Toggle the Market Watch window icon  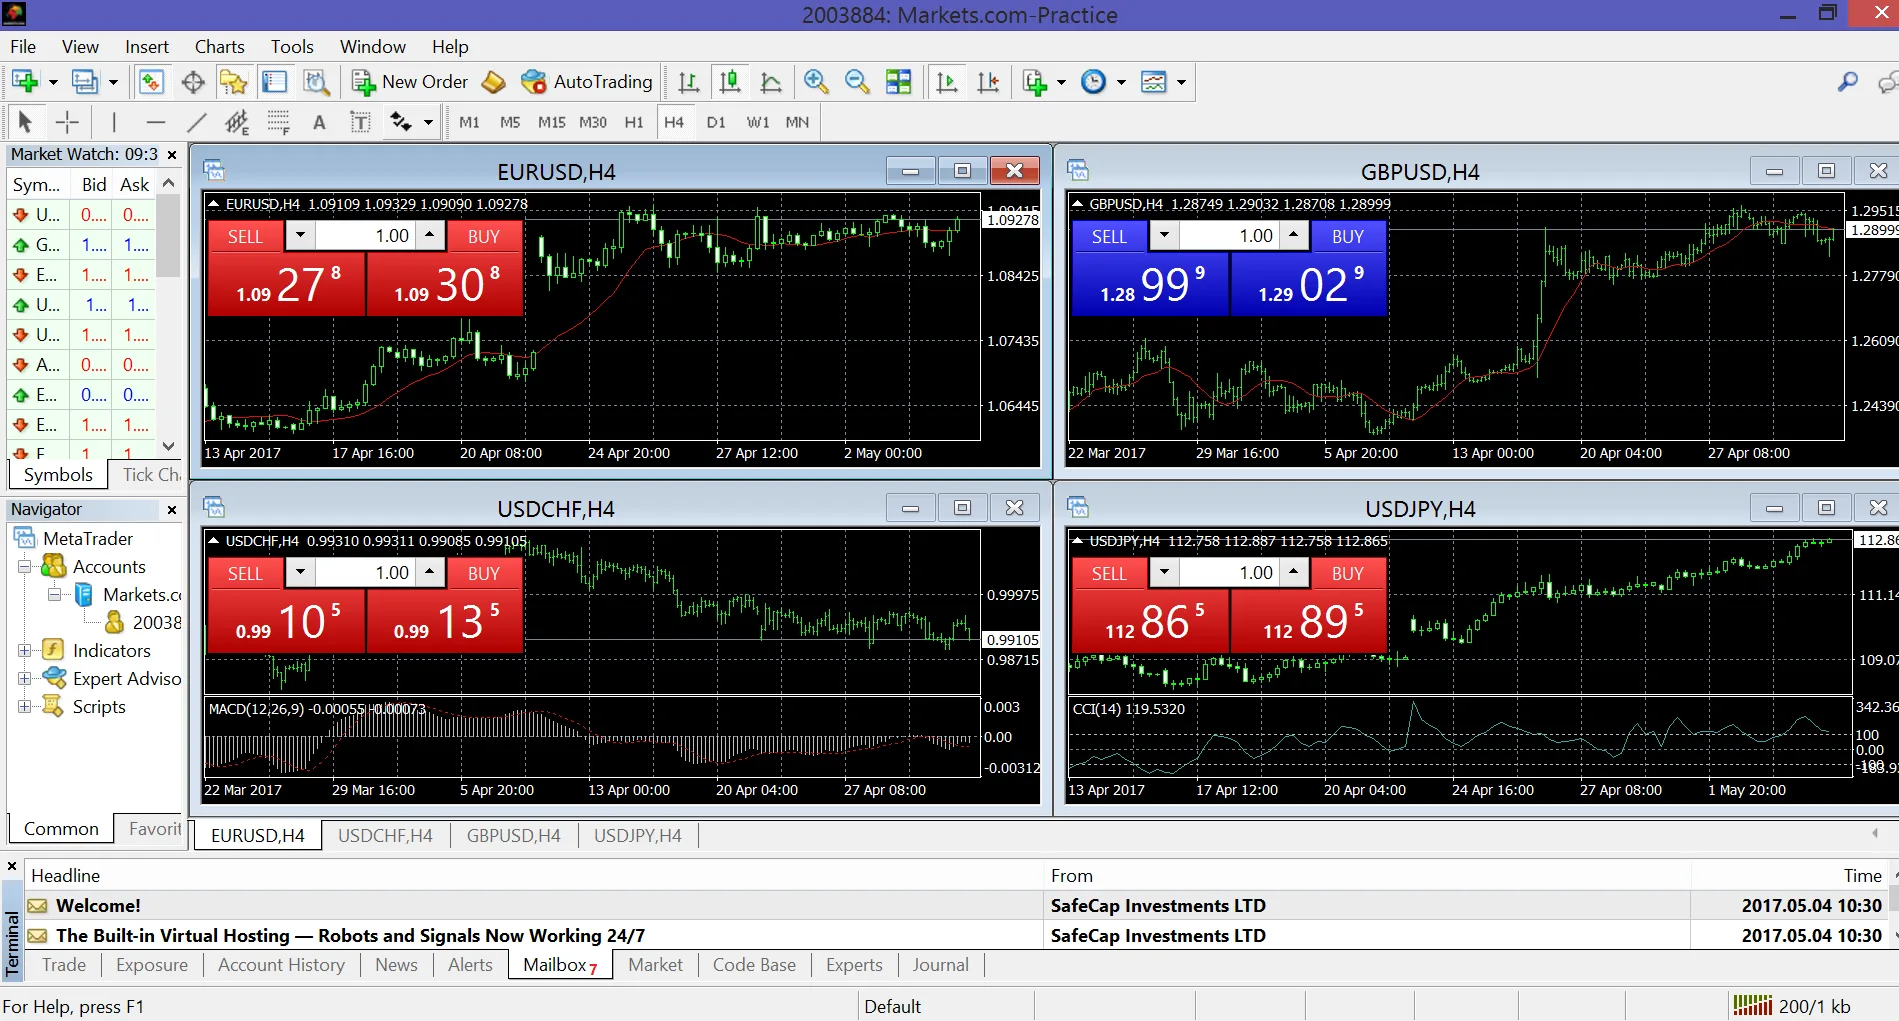151,82
